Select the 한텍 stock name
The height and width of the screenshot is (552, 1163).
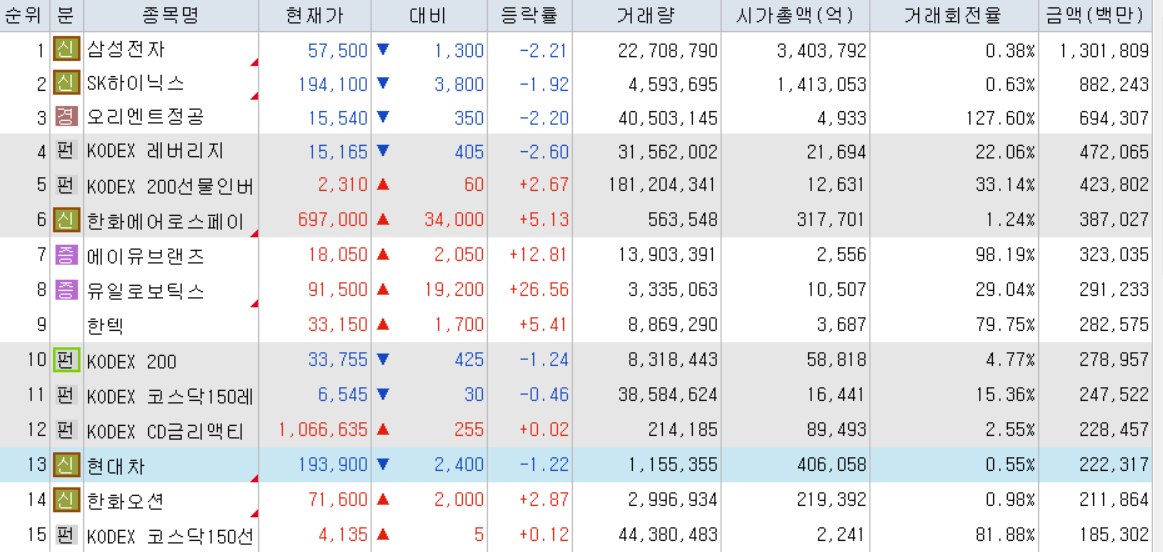coord(107,325)
